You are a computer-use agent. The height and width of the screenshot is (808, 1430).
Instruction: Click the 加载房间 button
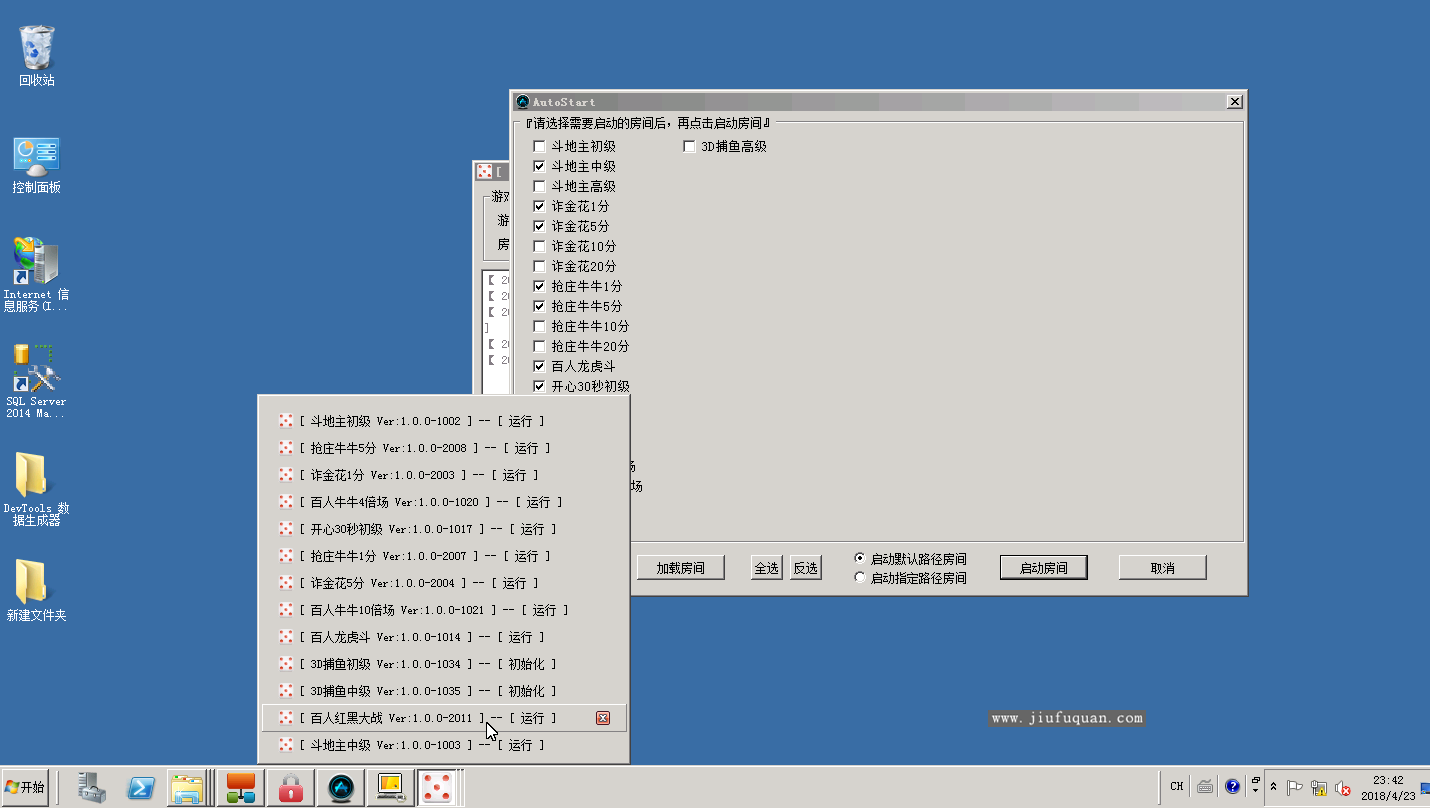click(x=680, y=568)
